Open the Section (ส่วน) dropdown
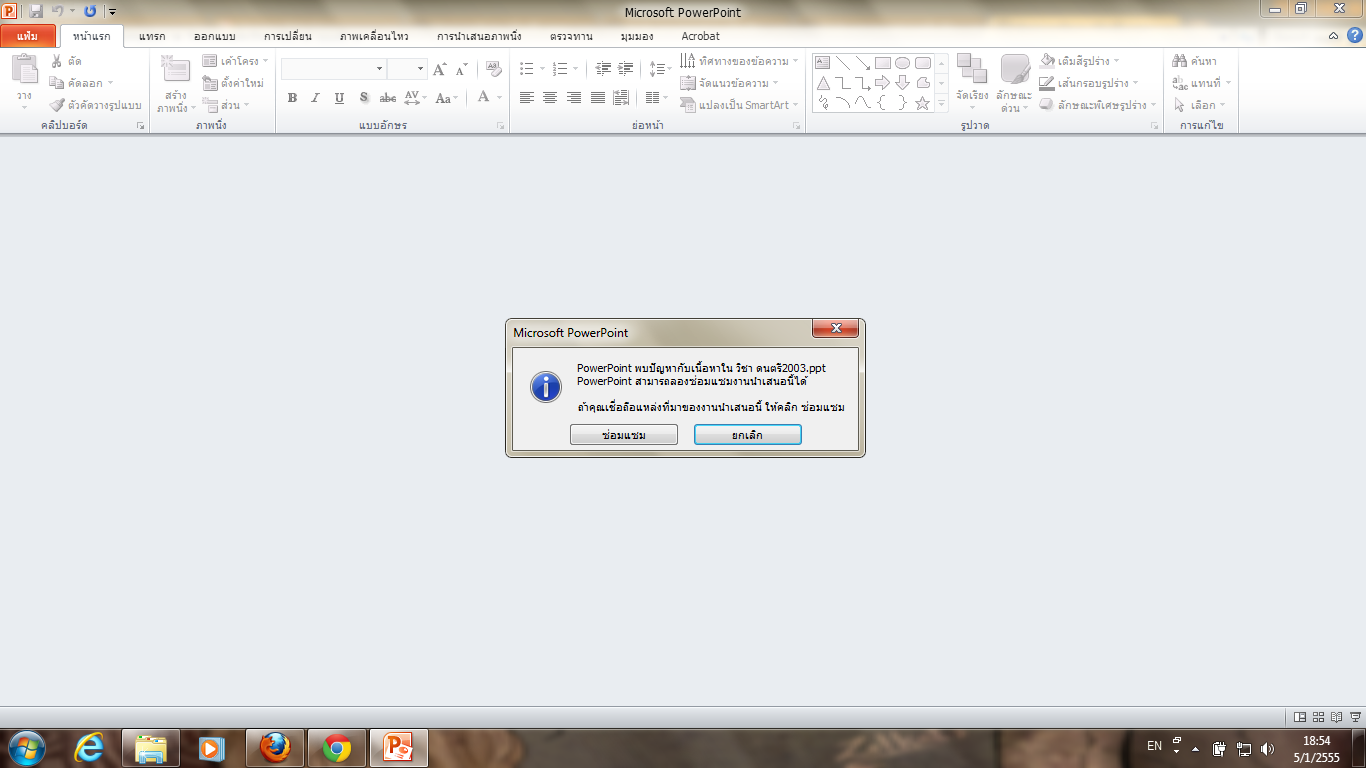This screenshot has height=768, width=1366. point(226,105)
